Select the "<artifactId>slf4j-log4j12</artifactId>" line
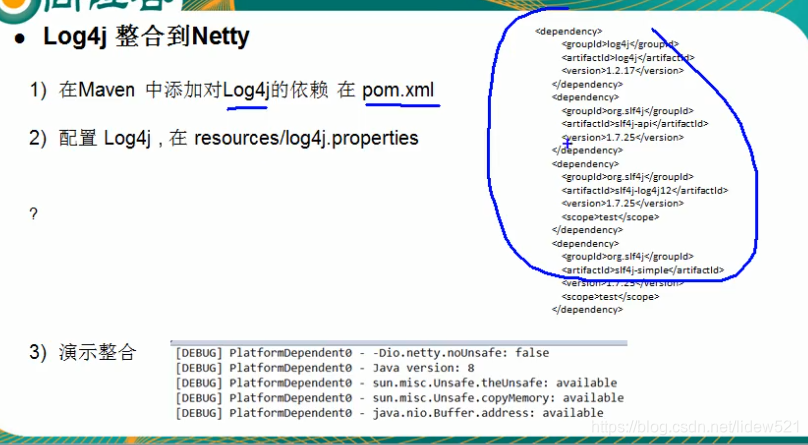The width and height of the screenshot is (808, 445). coord(645,190)
